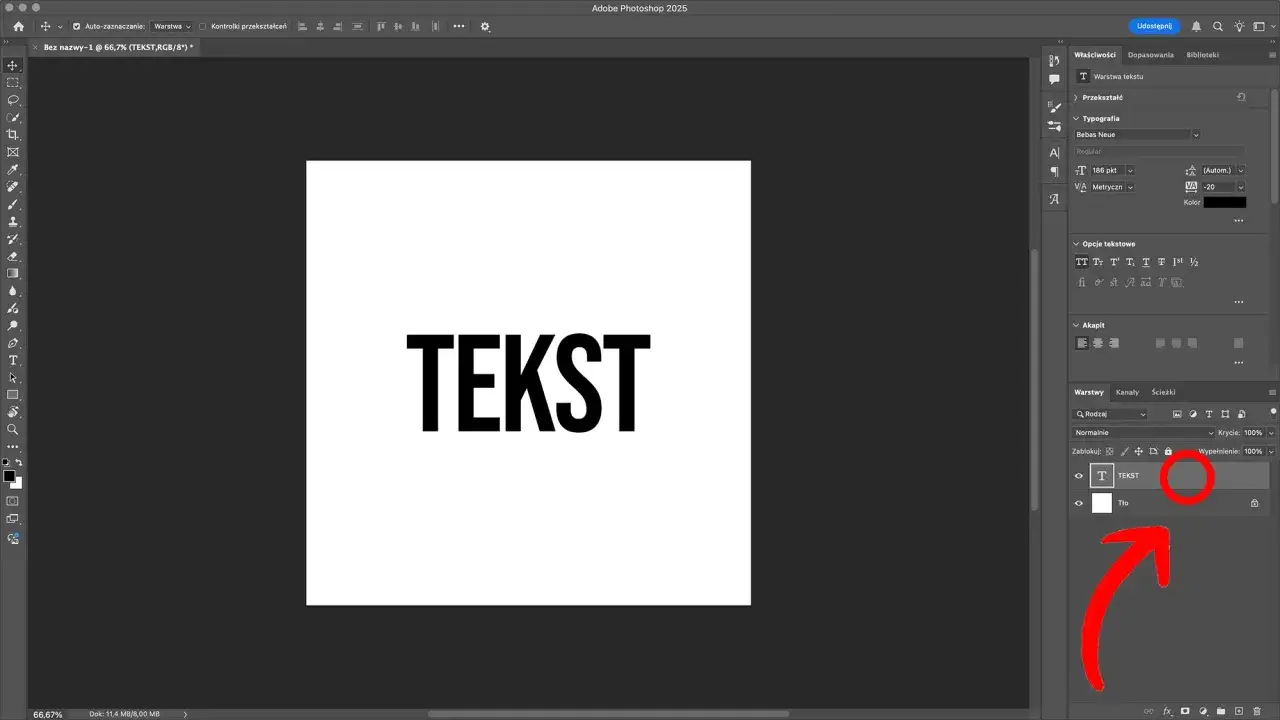The height and width of the screenshot is (720, 1280).
Task: Expand the Przekształć section
Action: (1100, 97)
